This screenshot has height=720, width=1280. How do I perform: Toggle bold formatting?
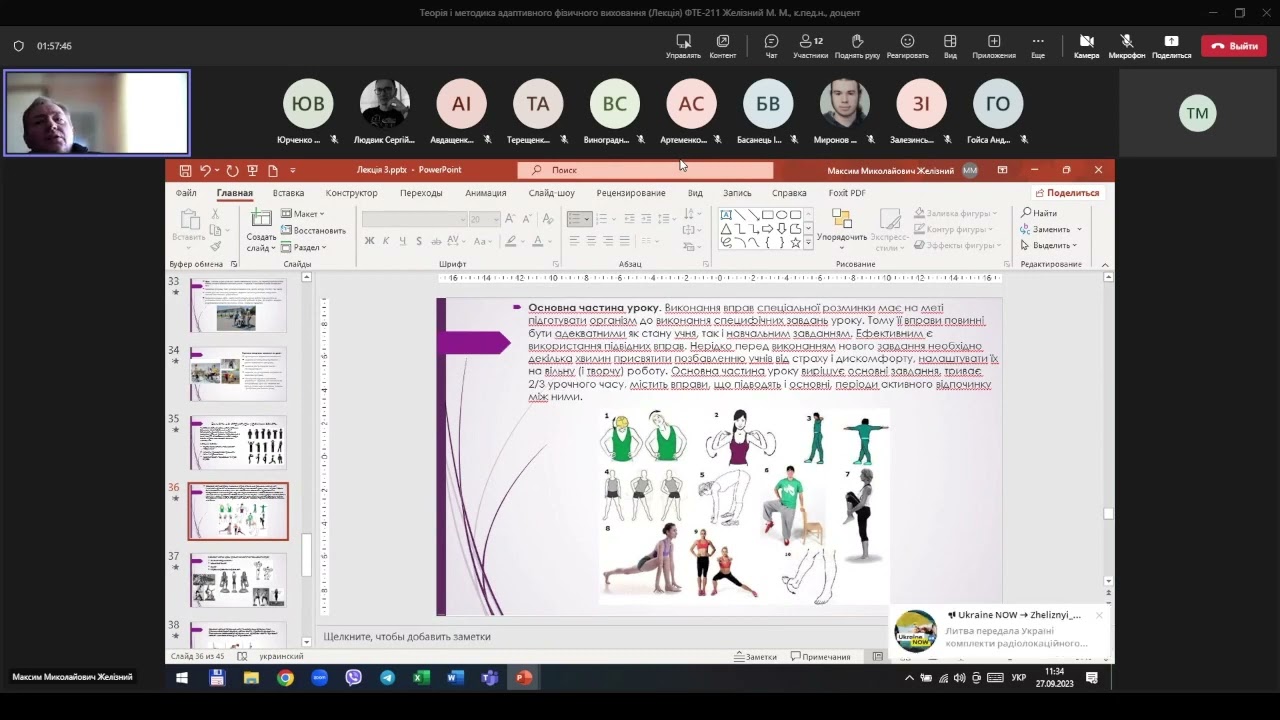click(369, 241)
